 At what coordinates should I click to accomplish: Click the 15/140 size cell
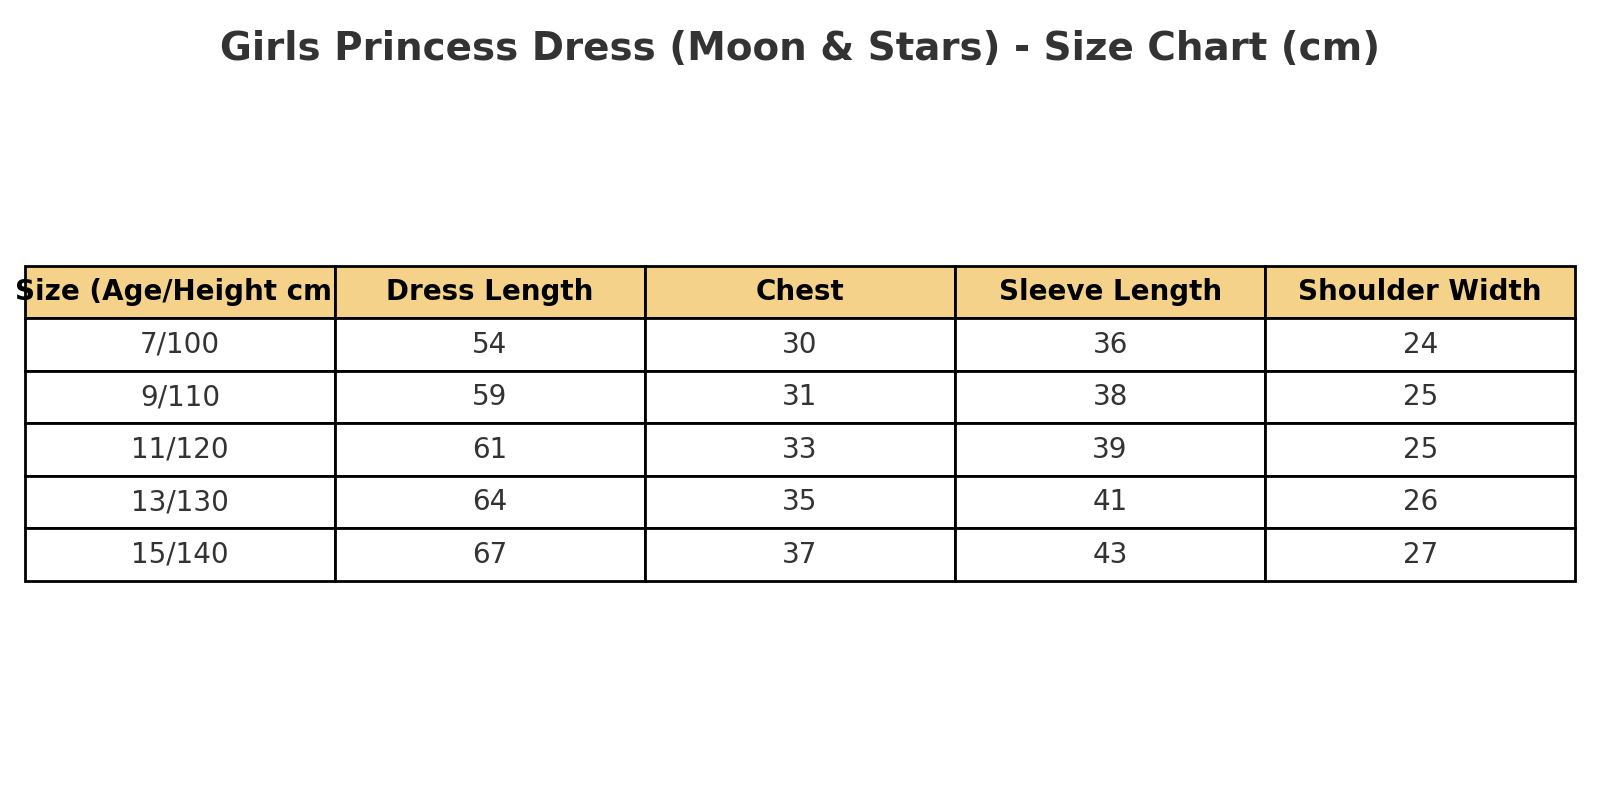pyautogui.click(x=180, y=554)
